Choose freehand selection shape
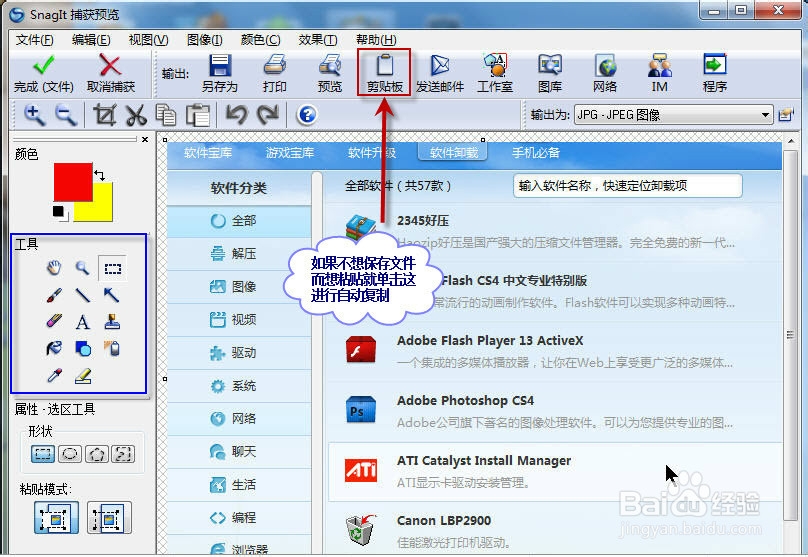 (x=124, y=454)
